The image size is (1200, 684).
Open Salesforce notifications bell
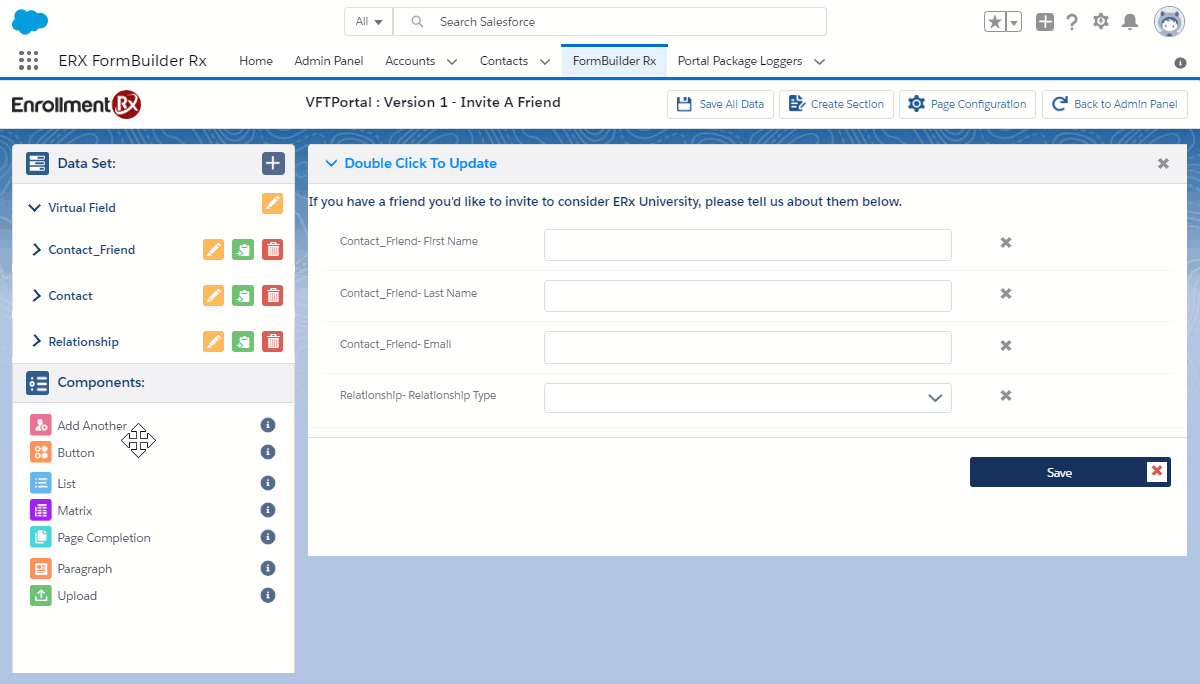(x=1130, y=21)
